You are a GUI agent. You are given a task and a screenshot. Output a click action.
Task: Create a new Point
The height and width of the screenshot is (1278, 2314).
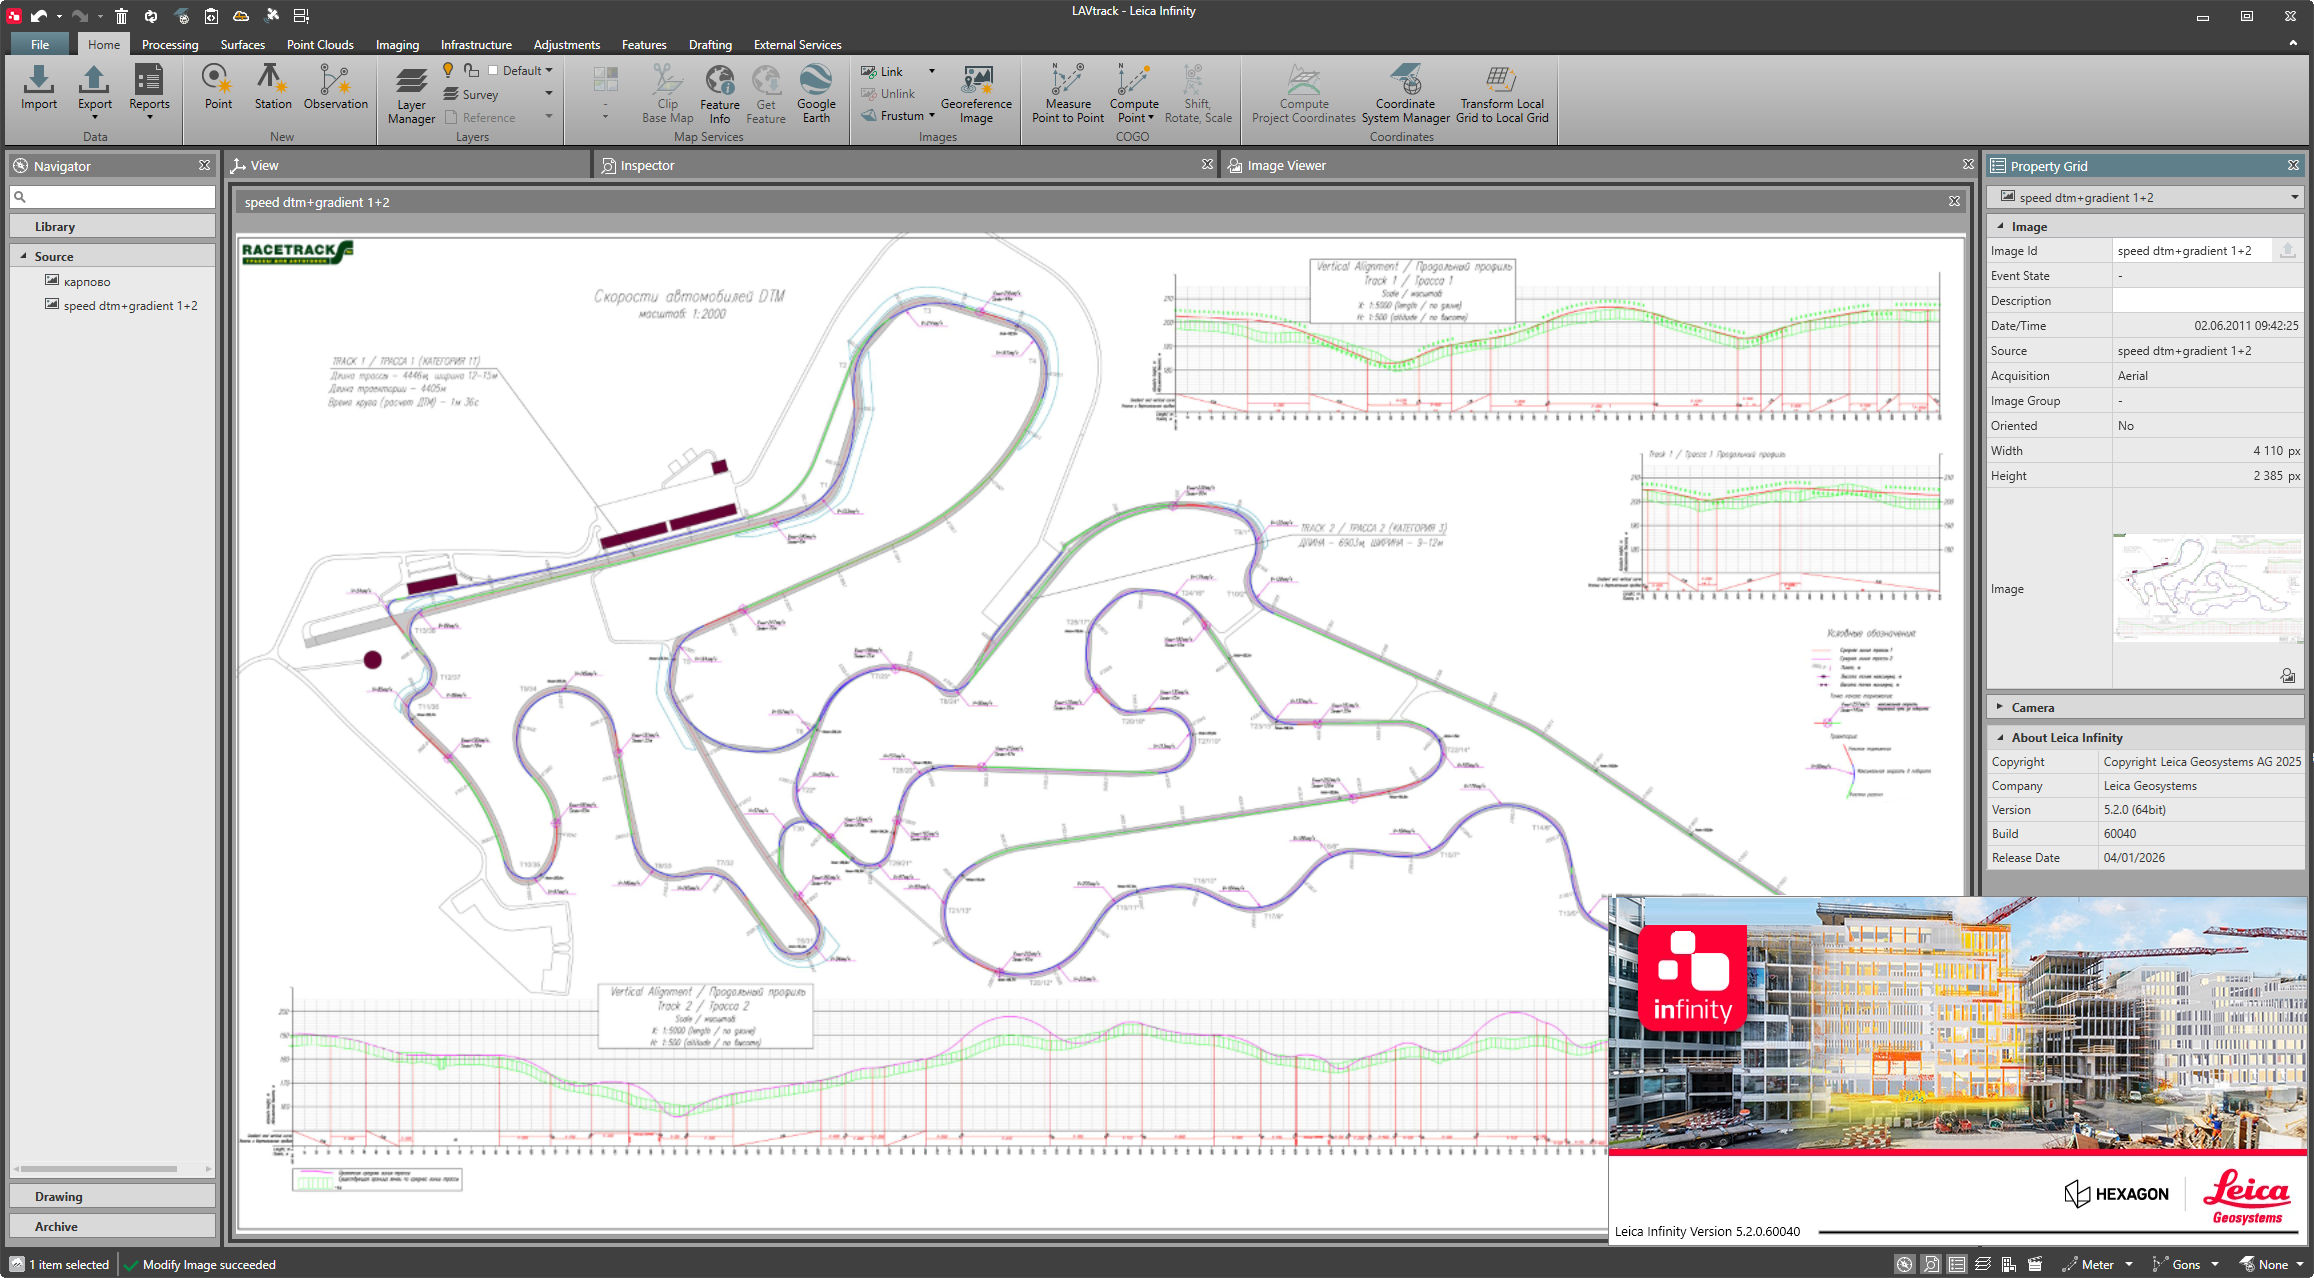coord(218,87)
